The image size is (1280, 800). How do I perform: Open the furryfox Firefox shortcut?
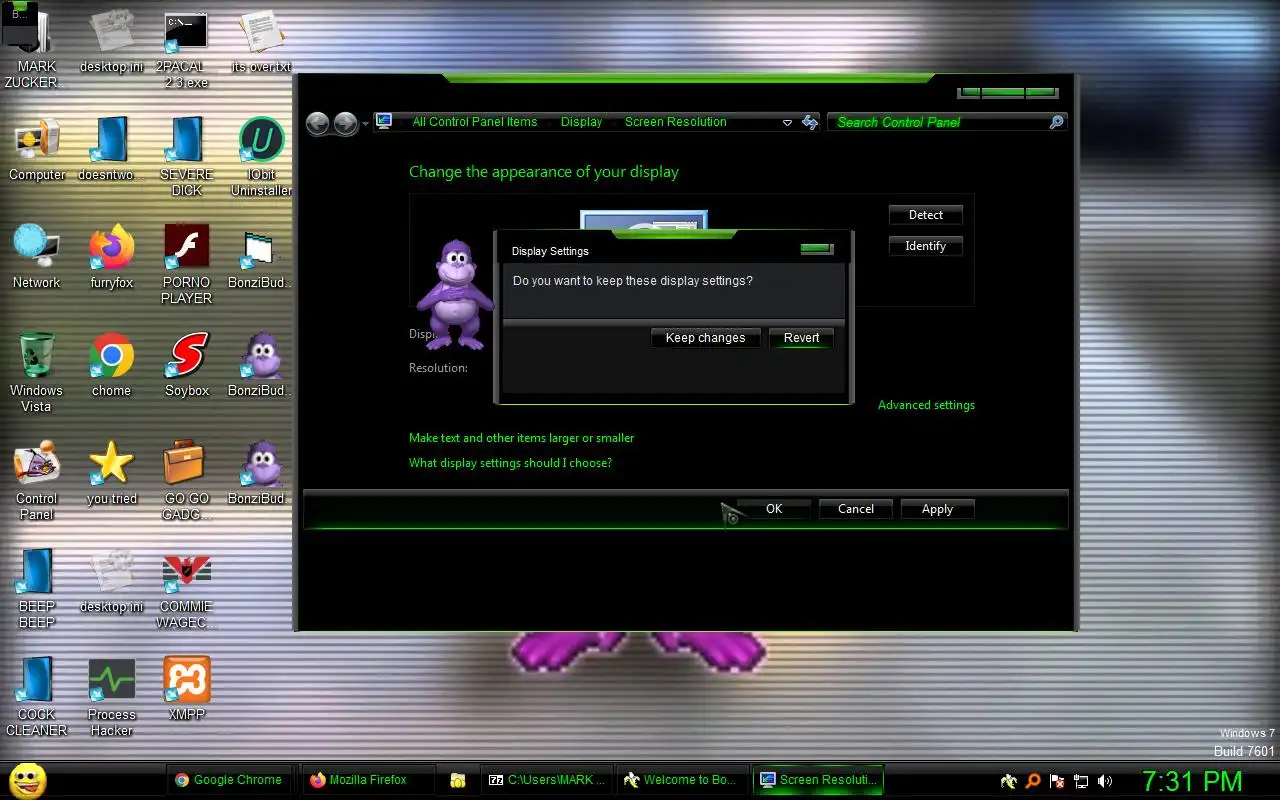pos(111,257)
